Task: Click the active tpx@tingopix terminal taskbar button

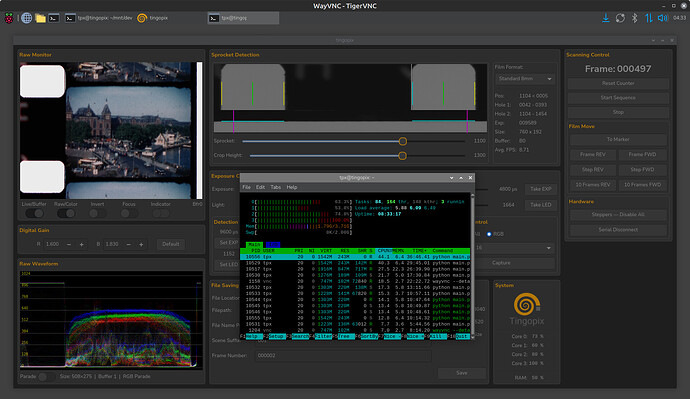Action: click(243, 18)
